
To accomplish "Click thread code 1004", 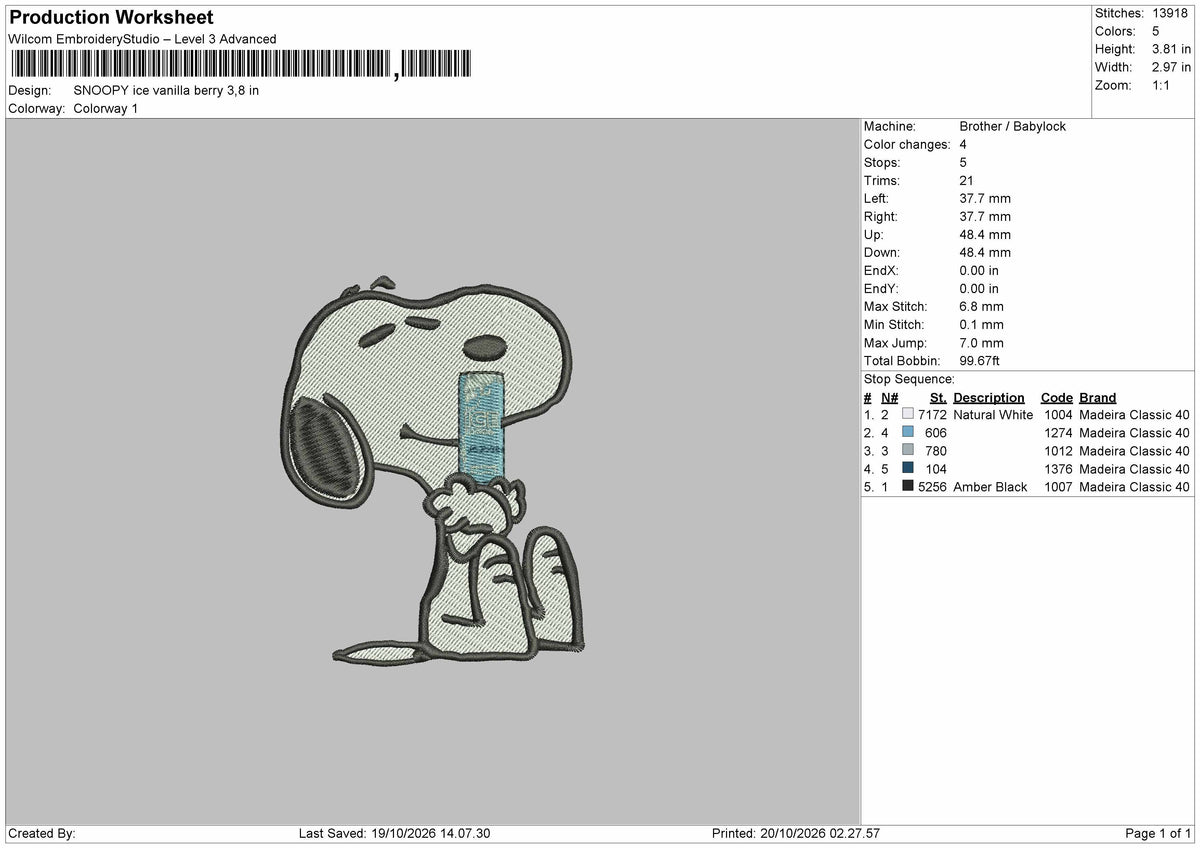I will point(1058,414).
